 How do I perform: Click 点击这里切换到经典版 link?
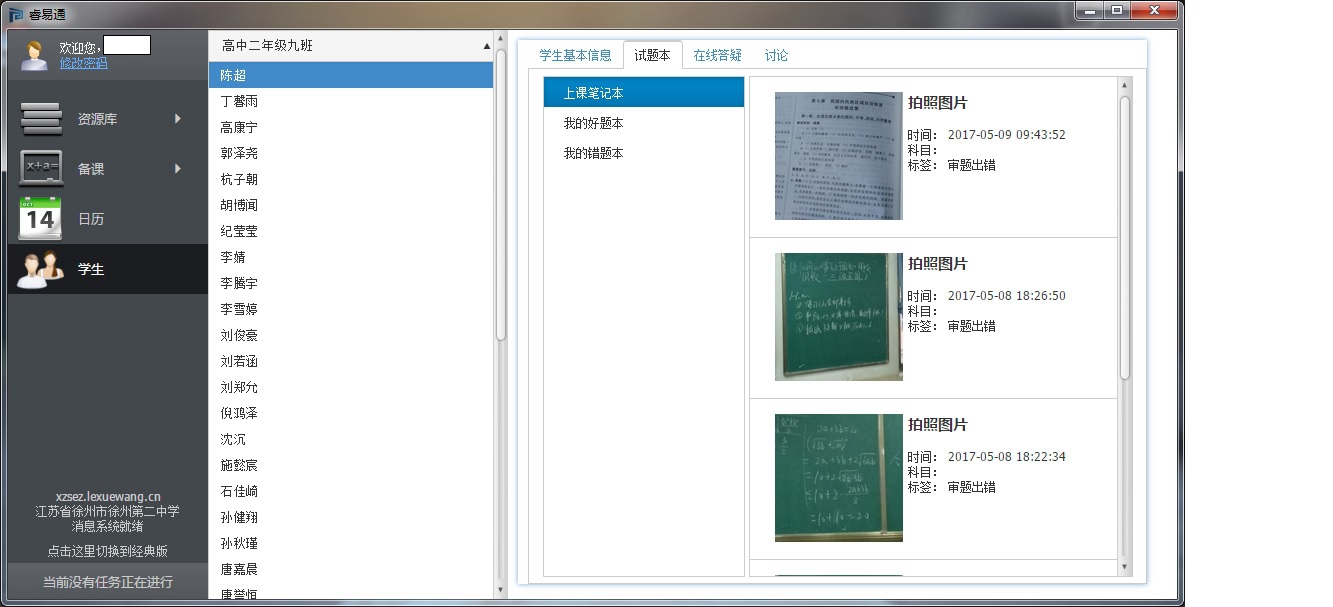click(x=108, y=551)
